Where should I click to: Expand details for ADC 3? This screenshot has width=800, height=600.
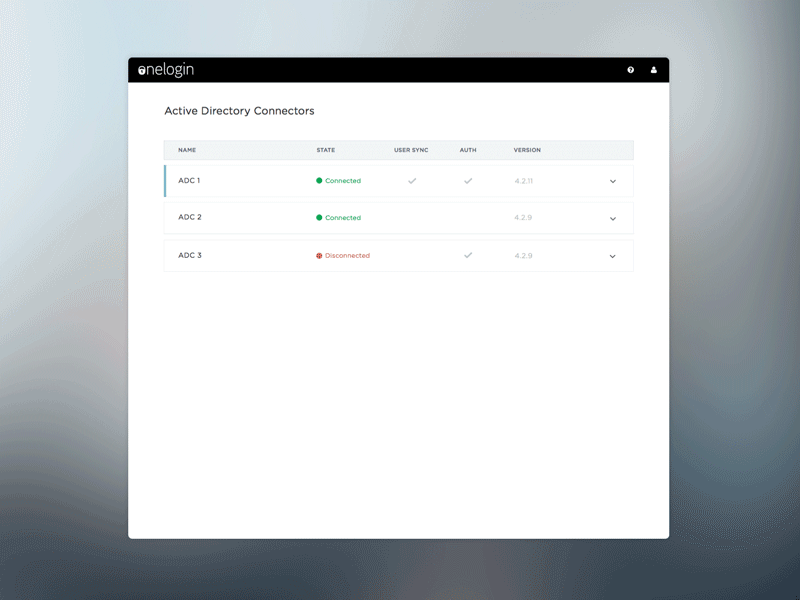(x=612, y=256)
